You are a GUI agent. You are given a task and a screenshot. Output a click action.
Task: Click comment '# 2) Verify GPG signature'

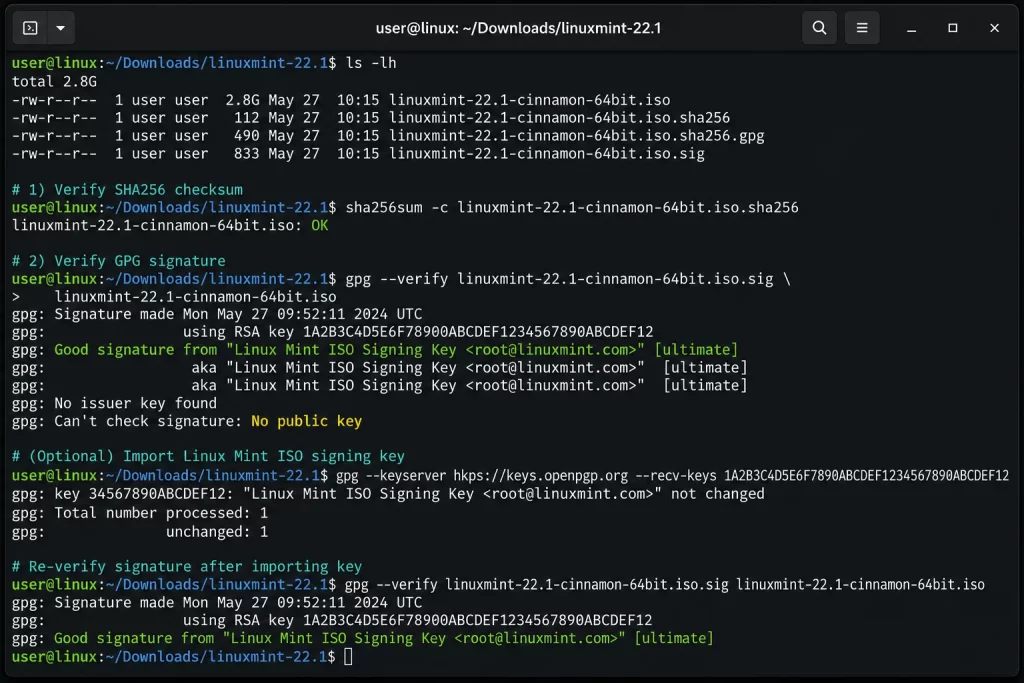119,261
